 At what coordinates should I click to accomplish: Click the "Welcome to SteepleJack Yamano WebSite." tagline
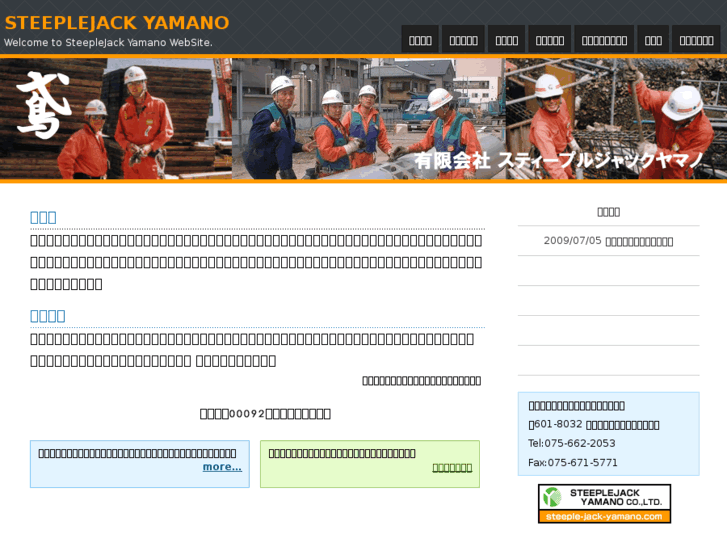click(x=108, y=43)
